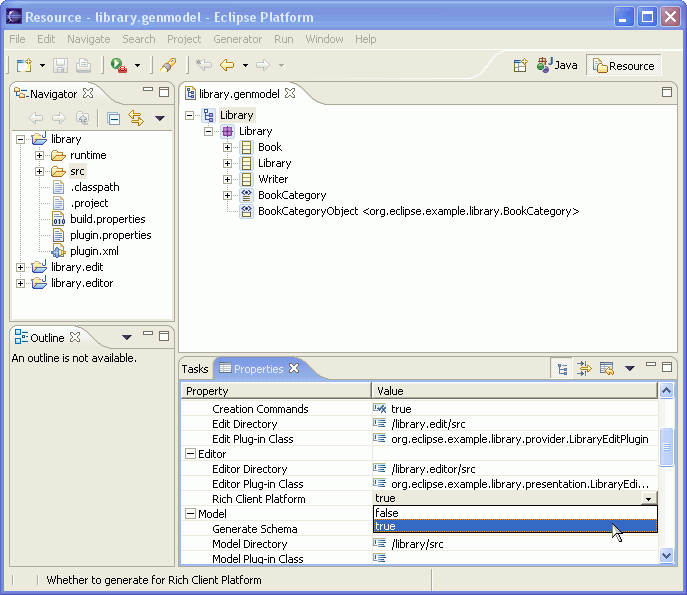Viewport: 687px width, 595px height.
Task: Close the Navigator view tab
Action: pyautogui.click(x=88, y=93)
